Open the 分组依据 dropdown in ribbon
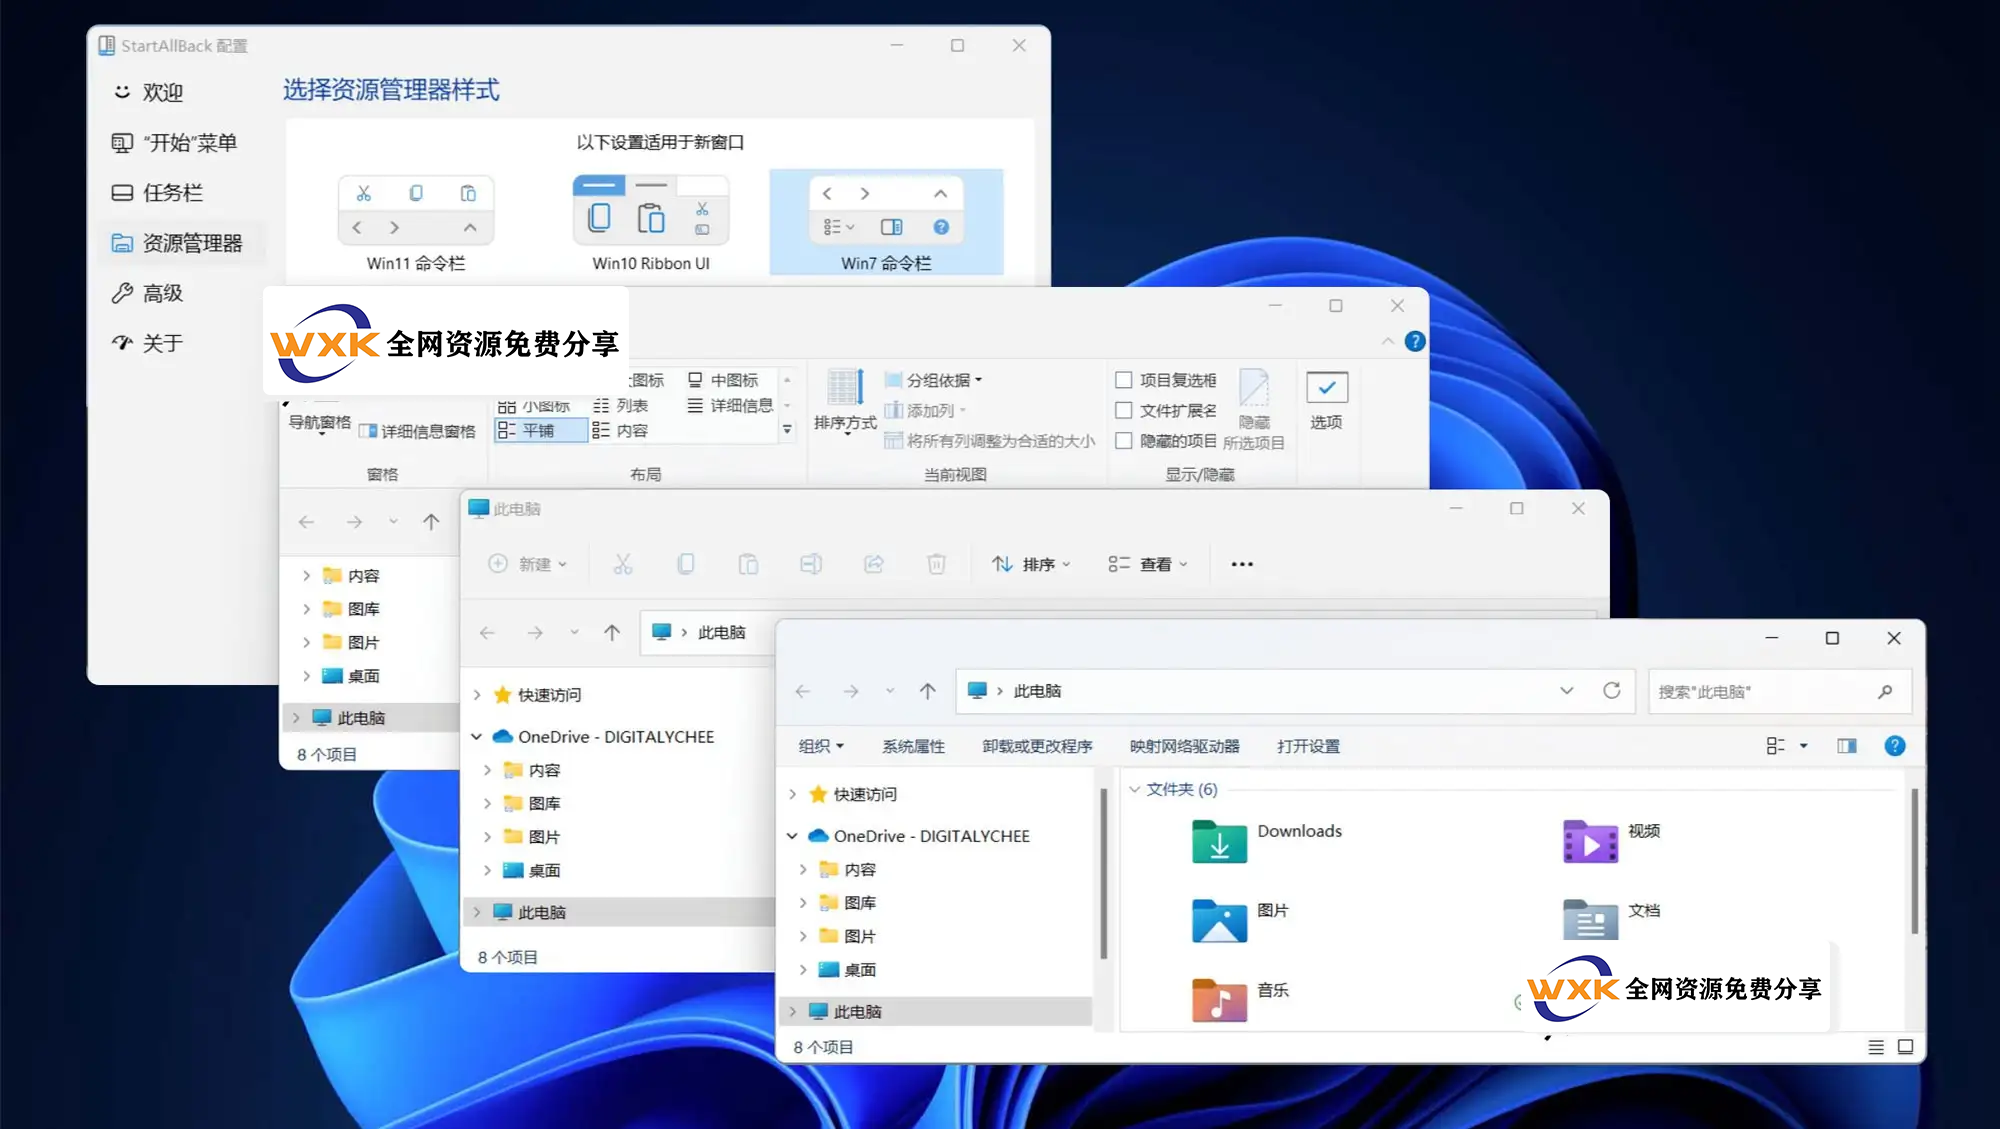 point(934,380)
